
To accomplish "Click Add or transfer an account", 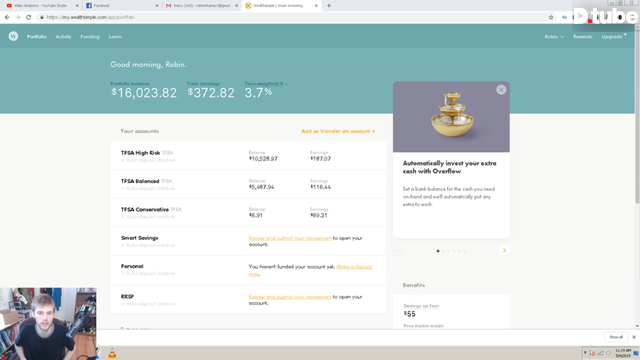I will (x=338, y=131).
